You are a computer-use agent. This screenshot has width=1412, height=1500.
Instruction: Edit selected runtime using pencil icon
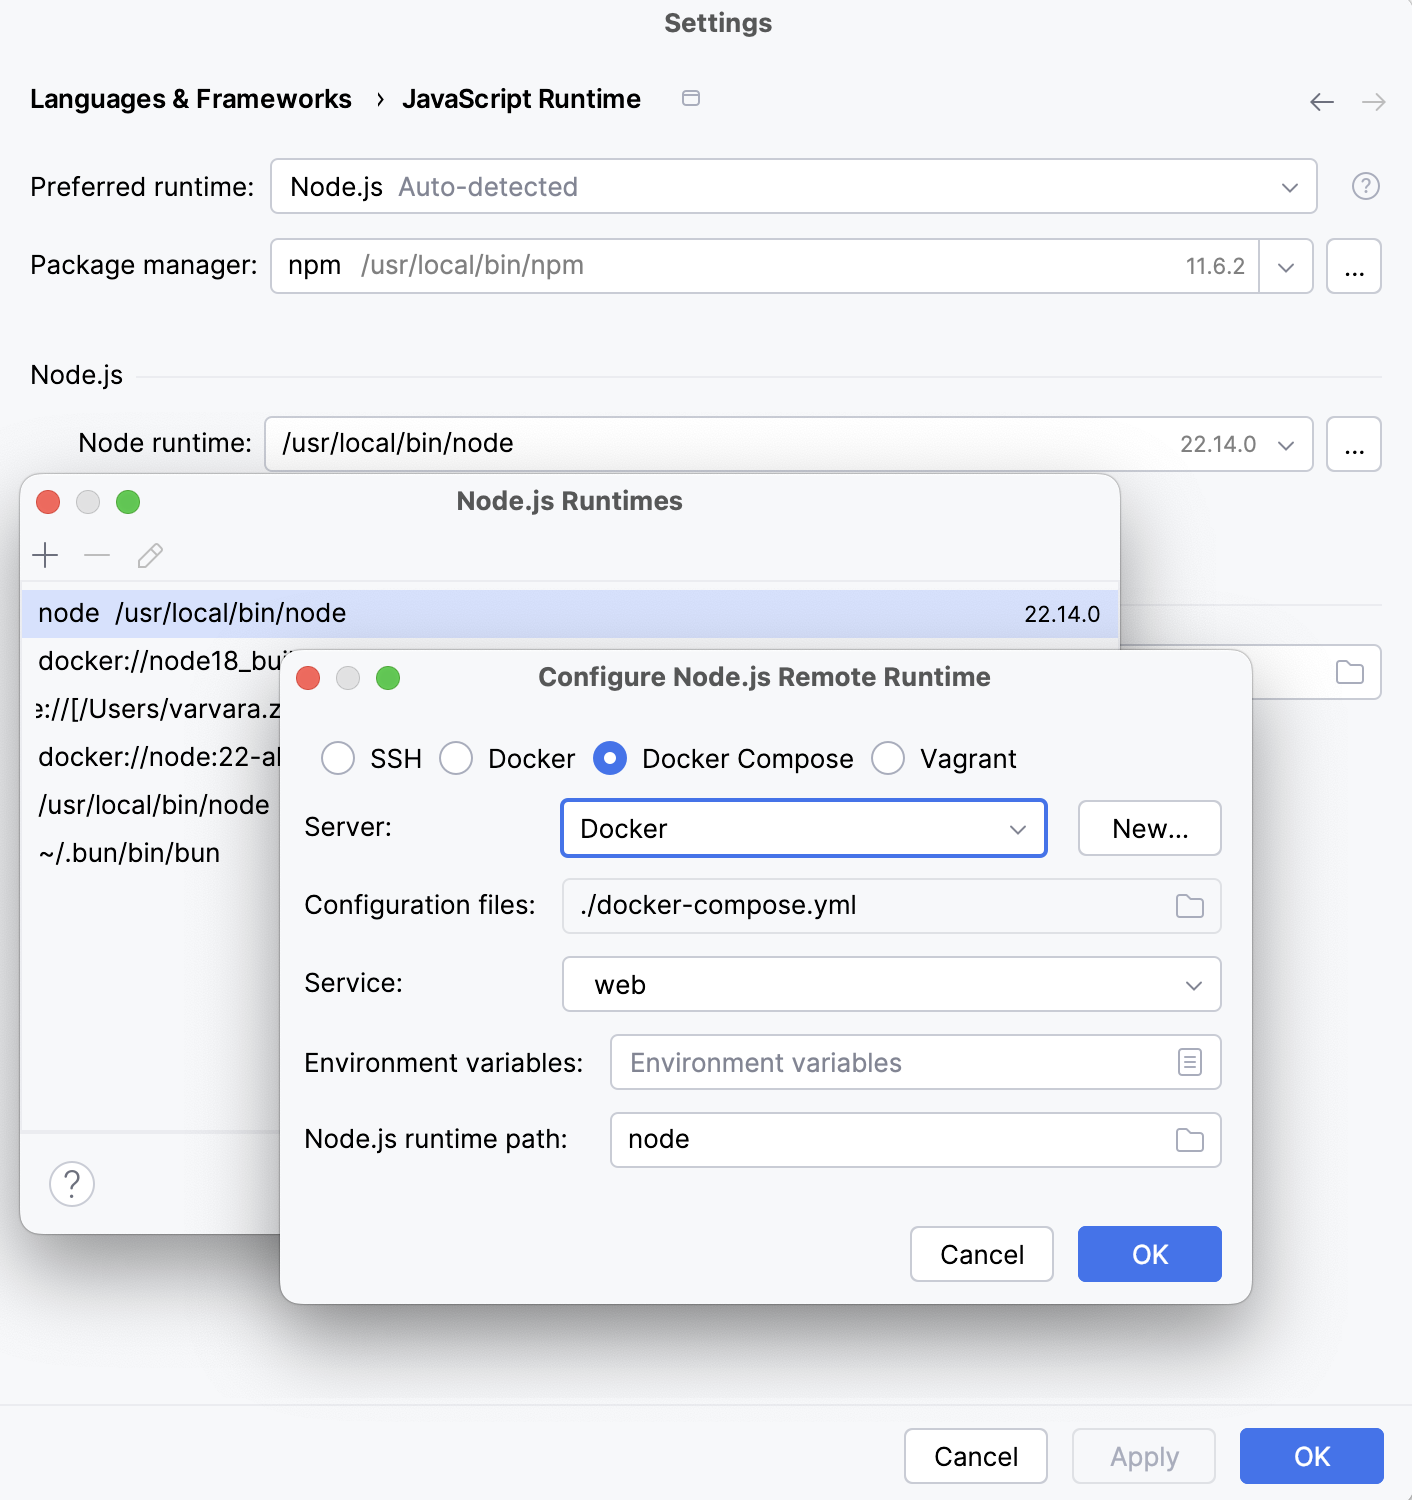click(x=150, y=555)
